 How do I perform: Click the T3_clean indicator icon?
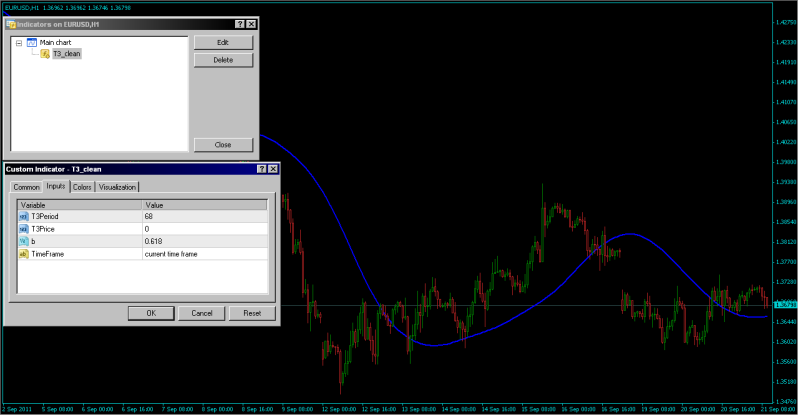pyautogui.click(x=45, y=53)
